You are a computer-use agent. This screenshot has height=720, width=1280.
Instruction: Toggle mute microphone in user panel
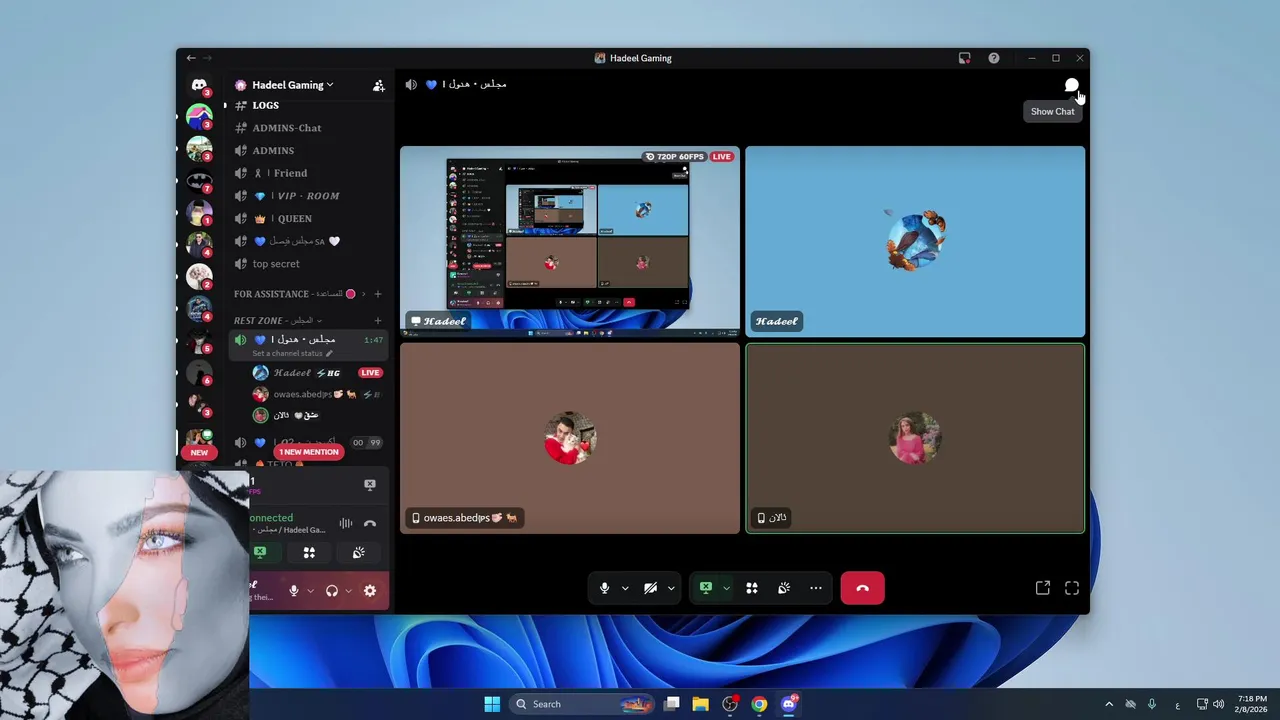point(293,591)
